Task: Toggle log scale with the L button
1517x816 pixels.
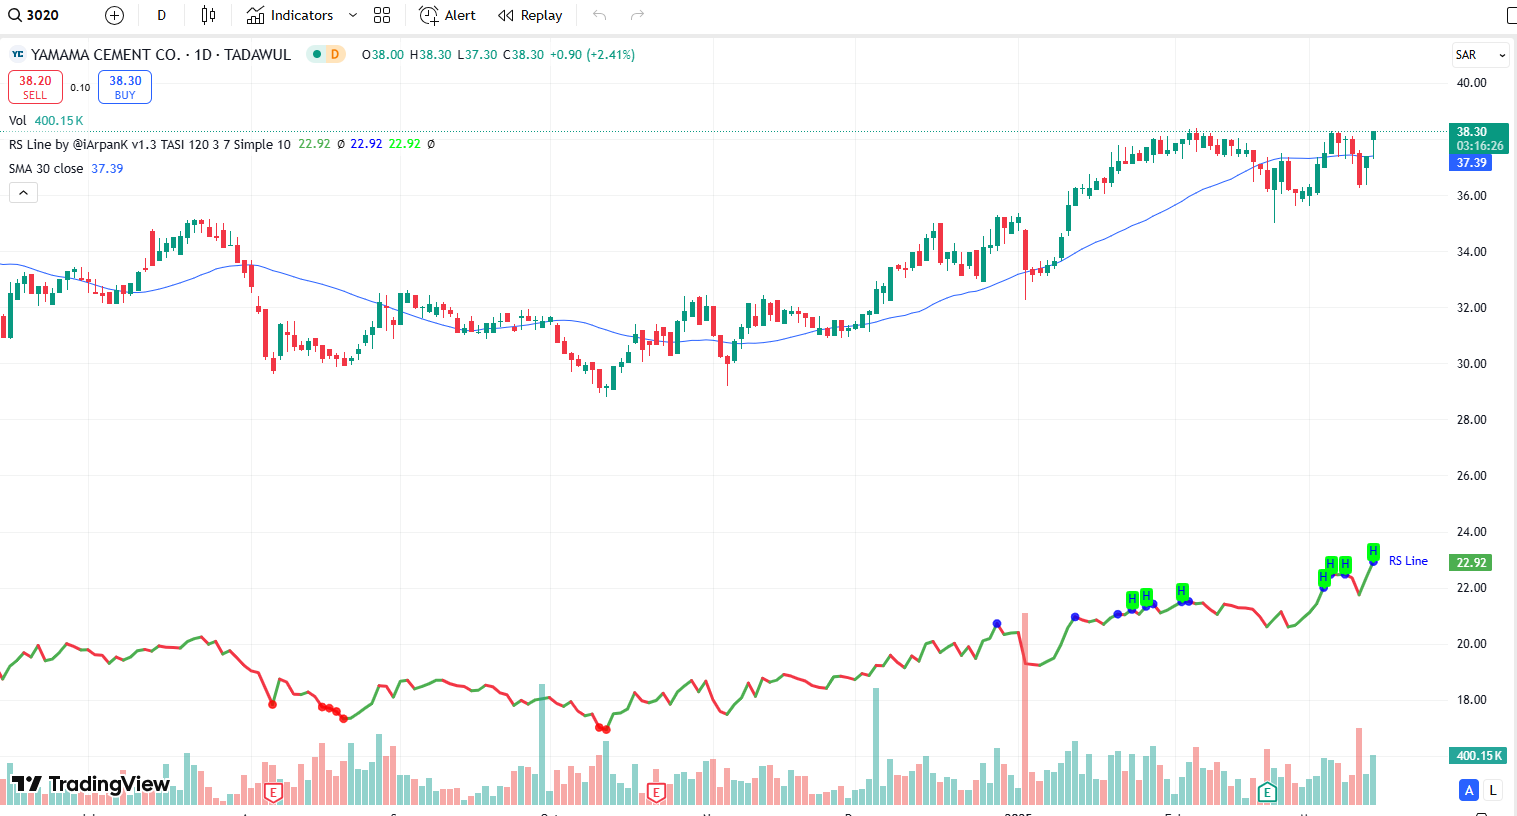Action: (1493, 790)
